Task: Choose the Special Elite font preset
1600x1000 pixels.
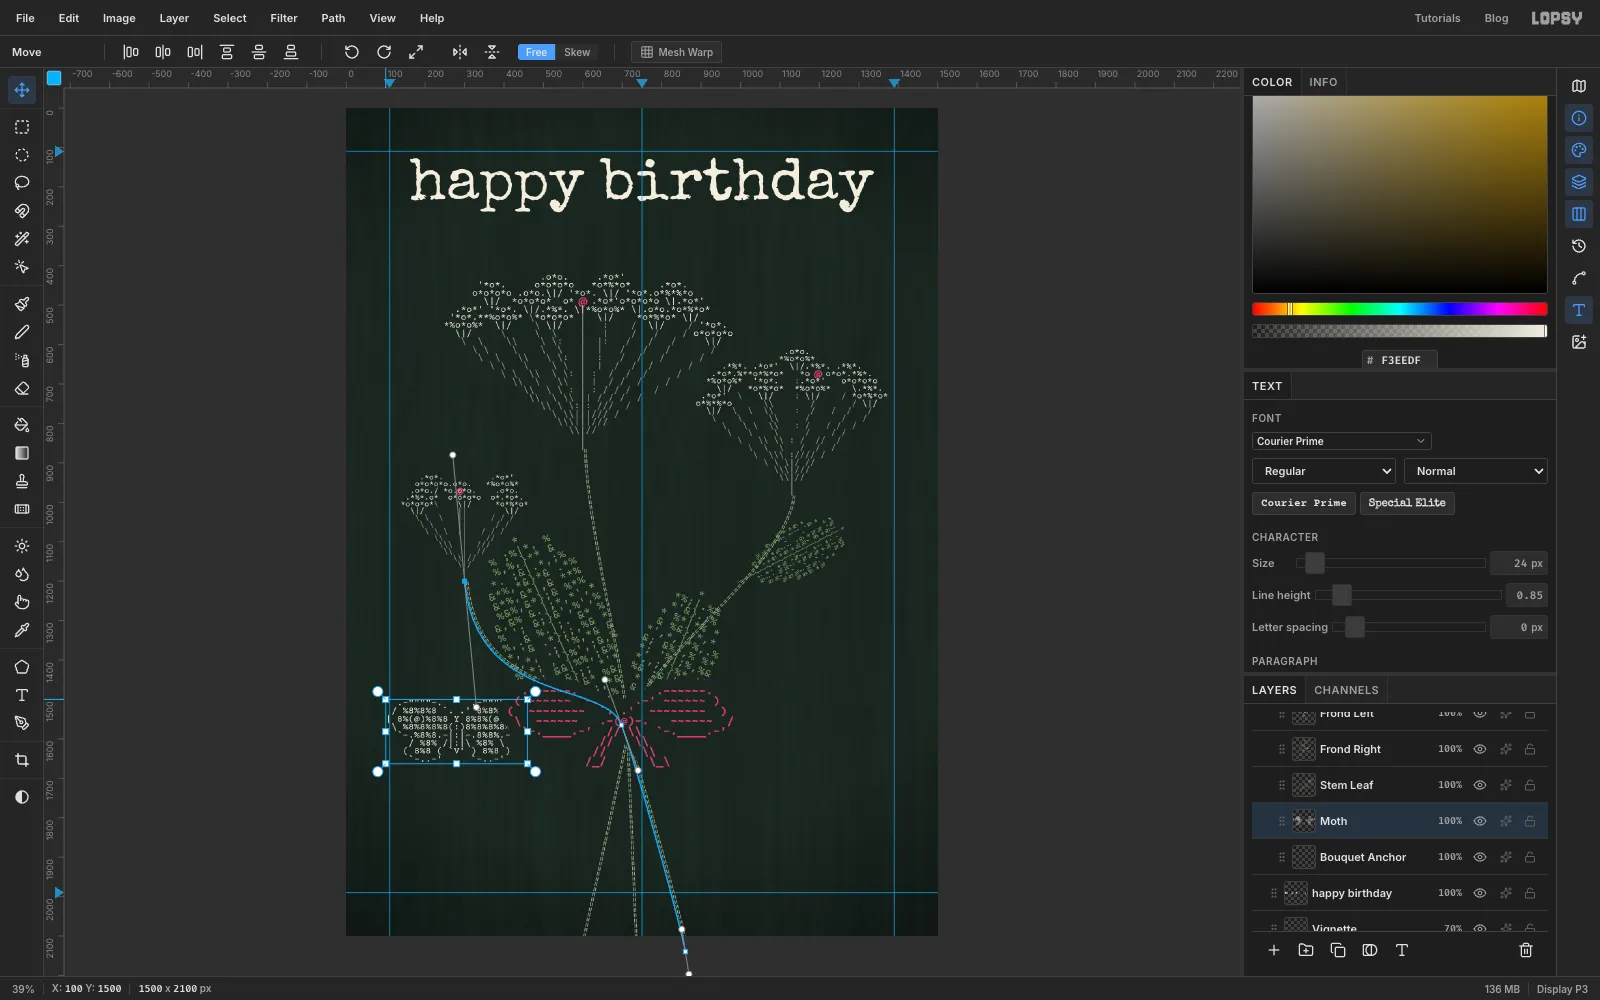Action: (x=1407, y=503)
